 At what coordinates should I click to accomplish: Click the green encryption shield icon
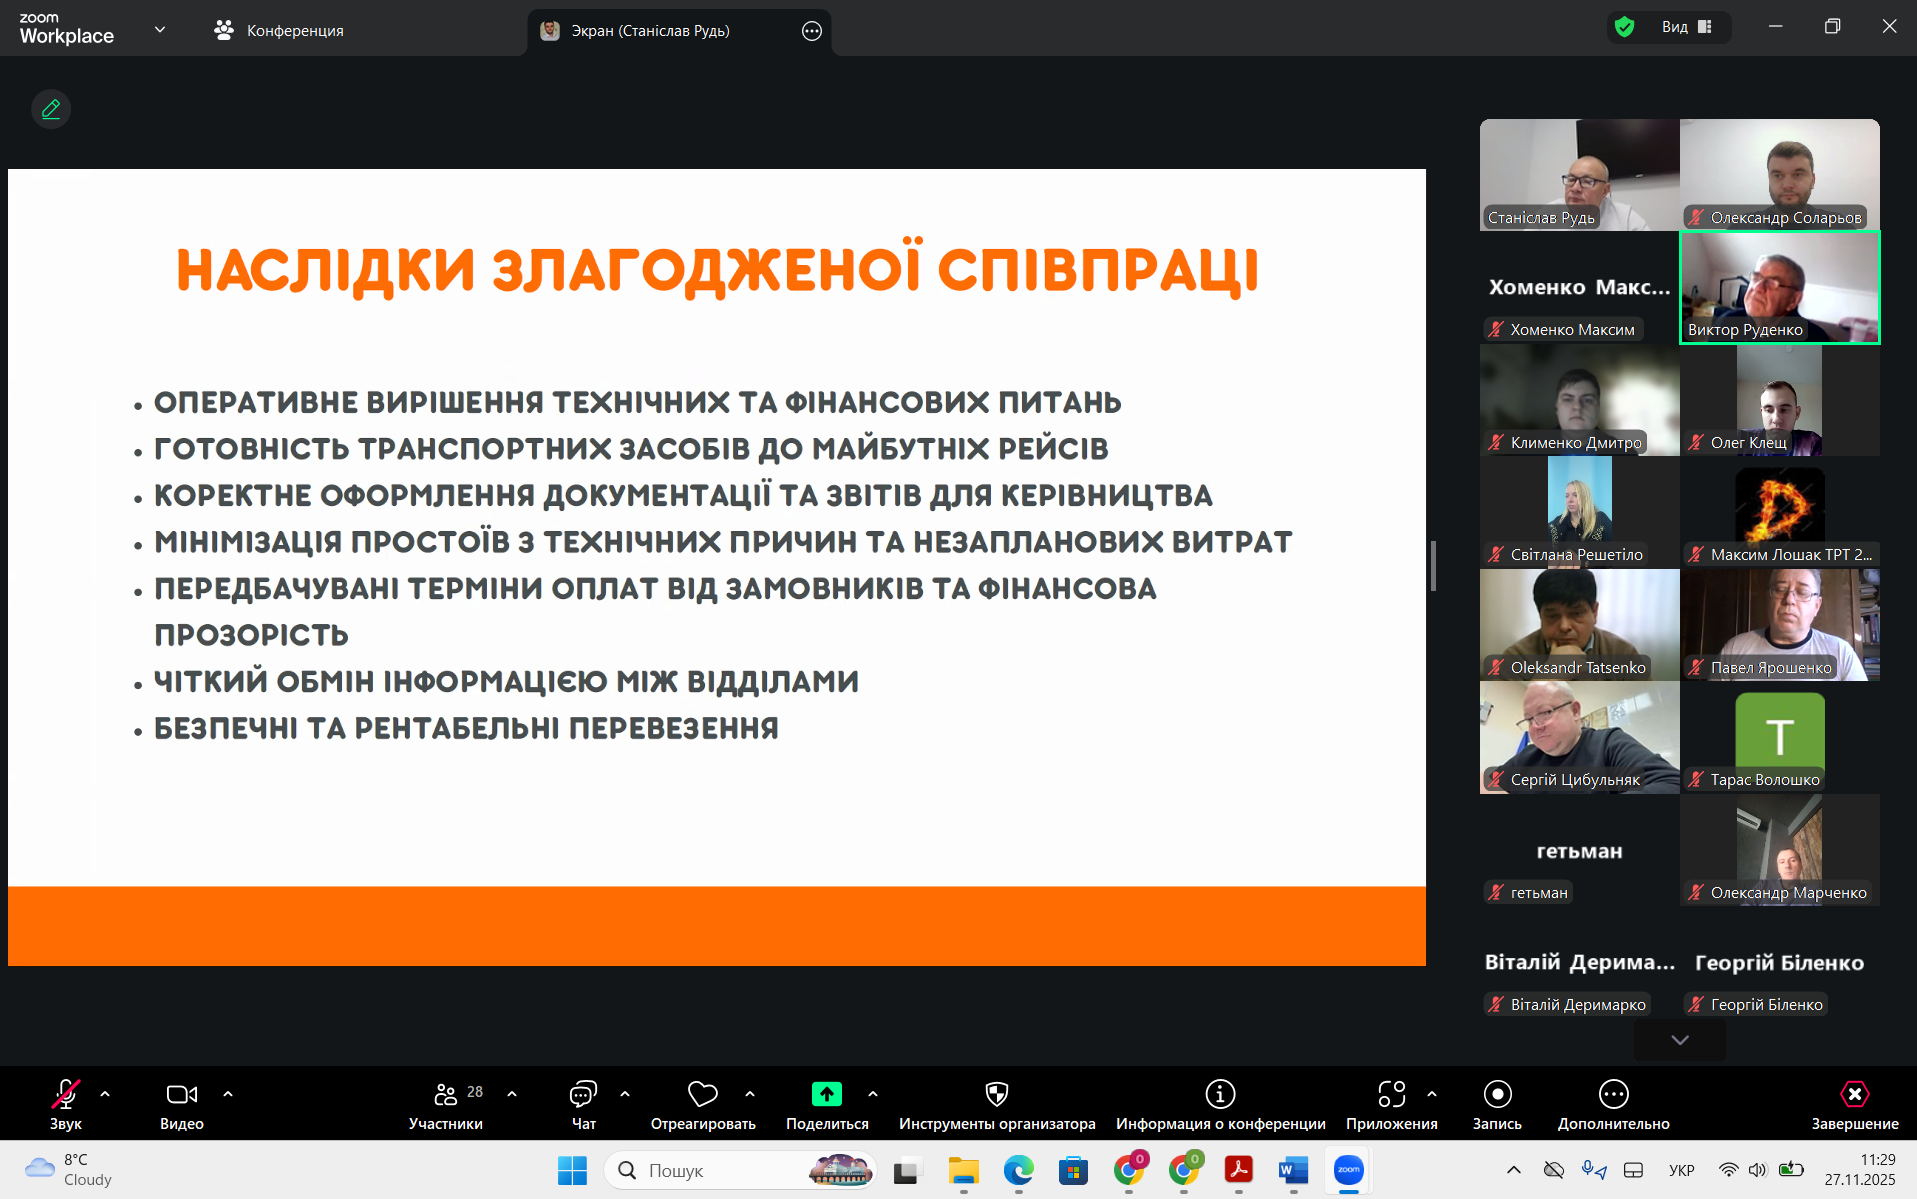(1625, 27)
